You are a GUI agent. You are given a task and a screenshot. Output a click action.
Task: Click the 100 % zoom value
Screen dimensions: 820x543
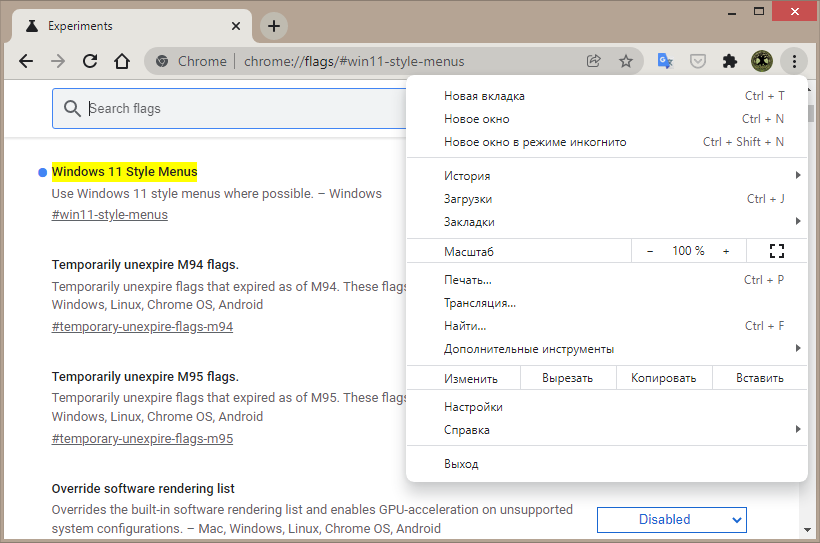coord(688,251)
